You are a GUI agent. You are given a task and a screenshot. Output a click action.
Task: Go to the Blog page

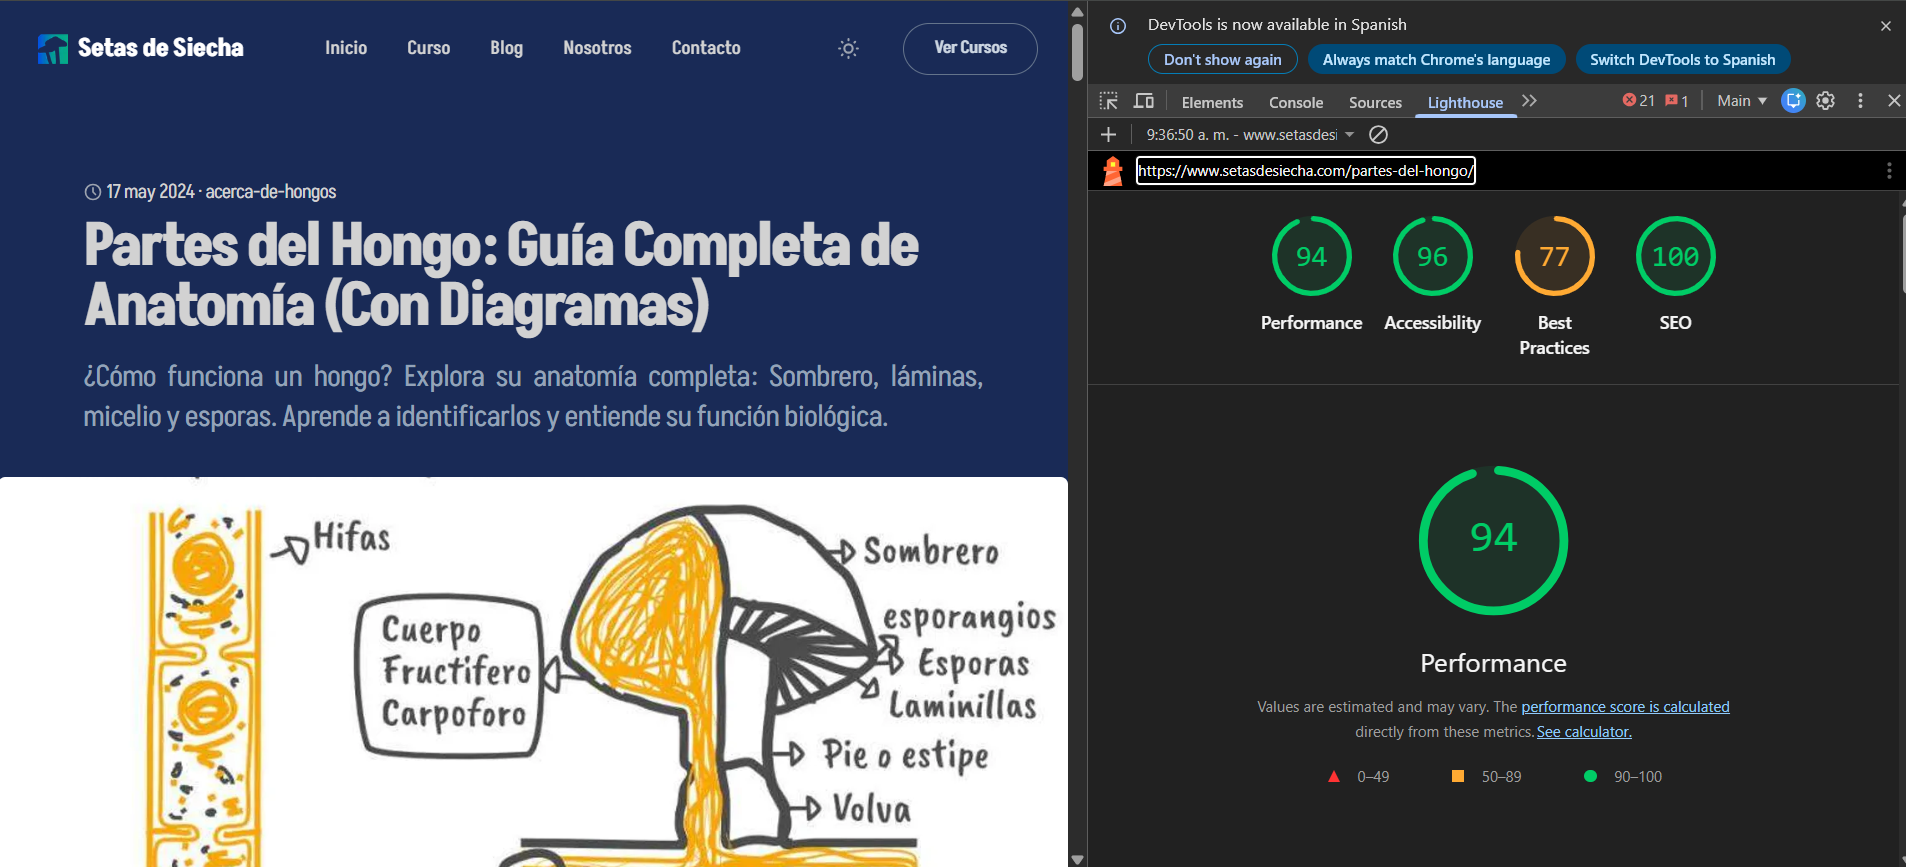coord(506,48)
